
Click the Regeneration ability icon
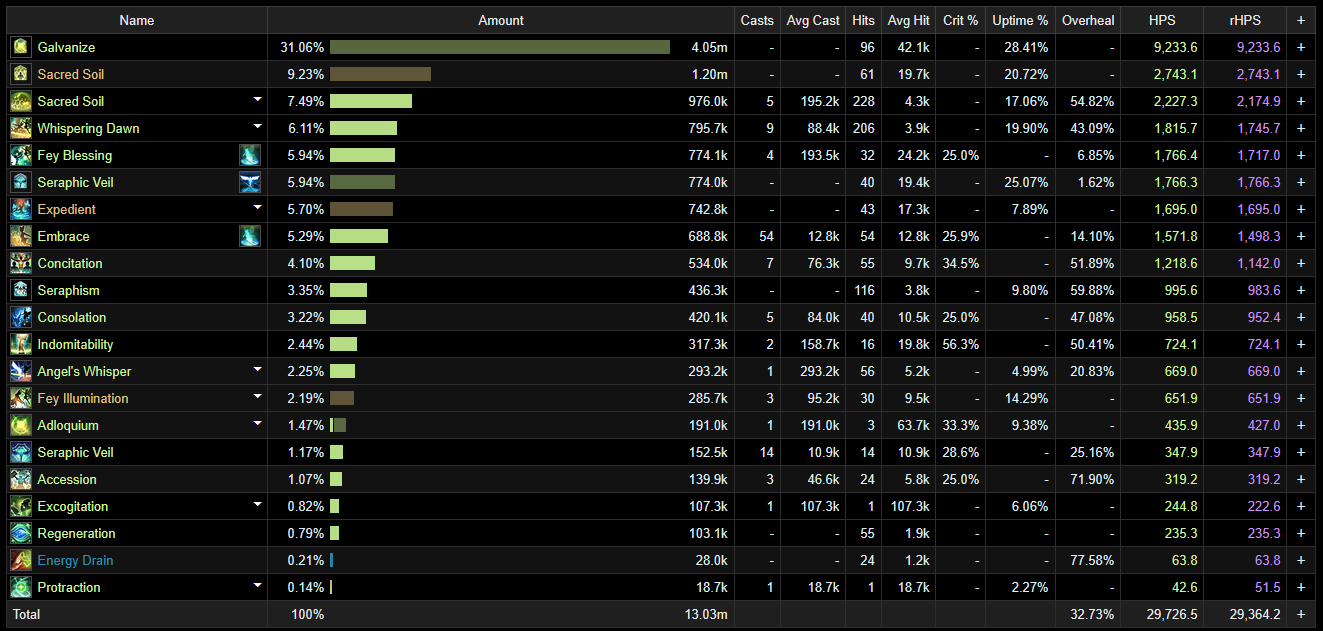(x=21, y=533)
